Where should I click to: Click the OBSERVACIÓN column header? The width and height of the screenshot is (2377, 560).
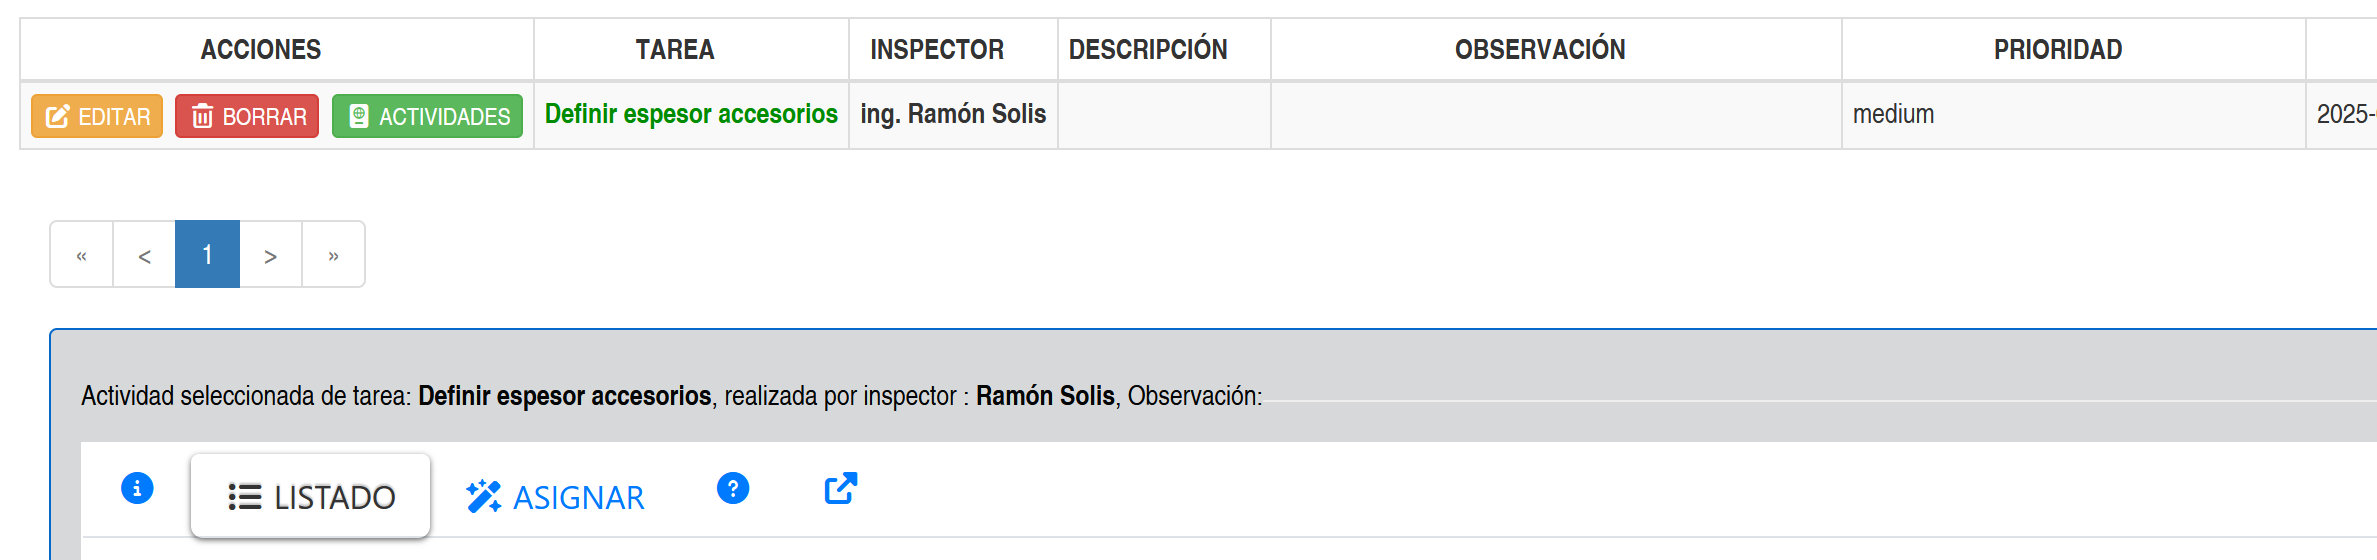click(x=1540, y=49)
